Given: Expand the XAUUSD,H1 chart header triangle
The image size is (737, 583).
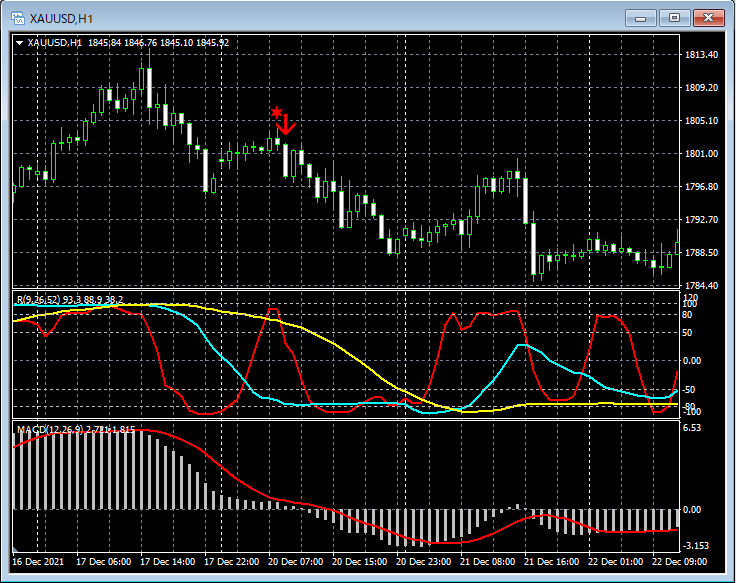Looking at the screenshot, I should [19, 43].
